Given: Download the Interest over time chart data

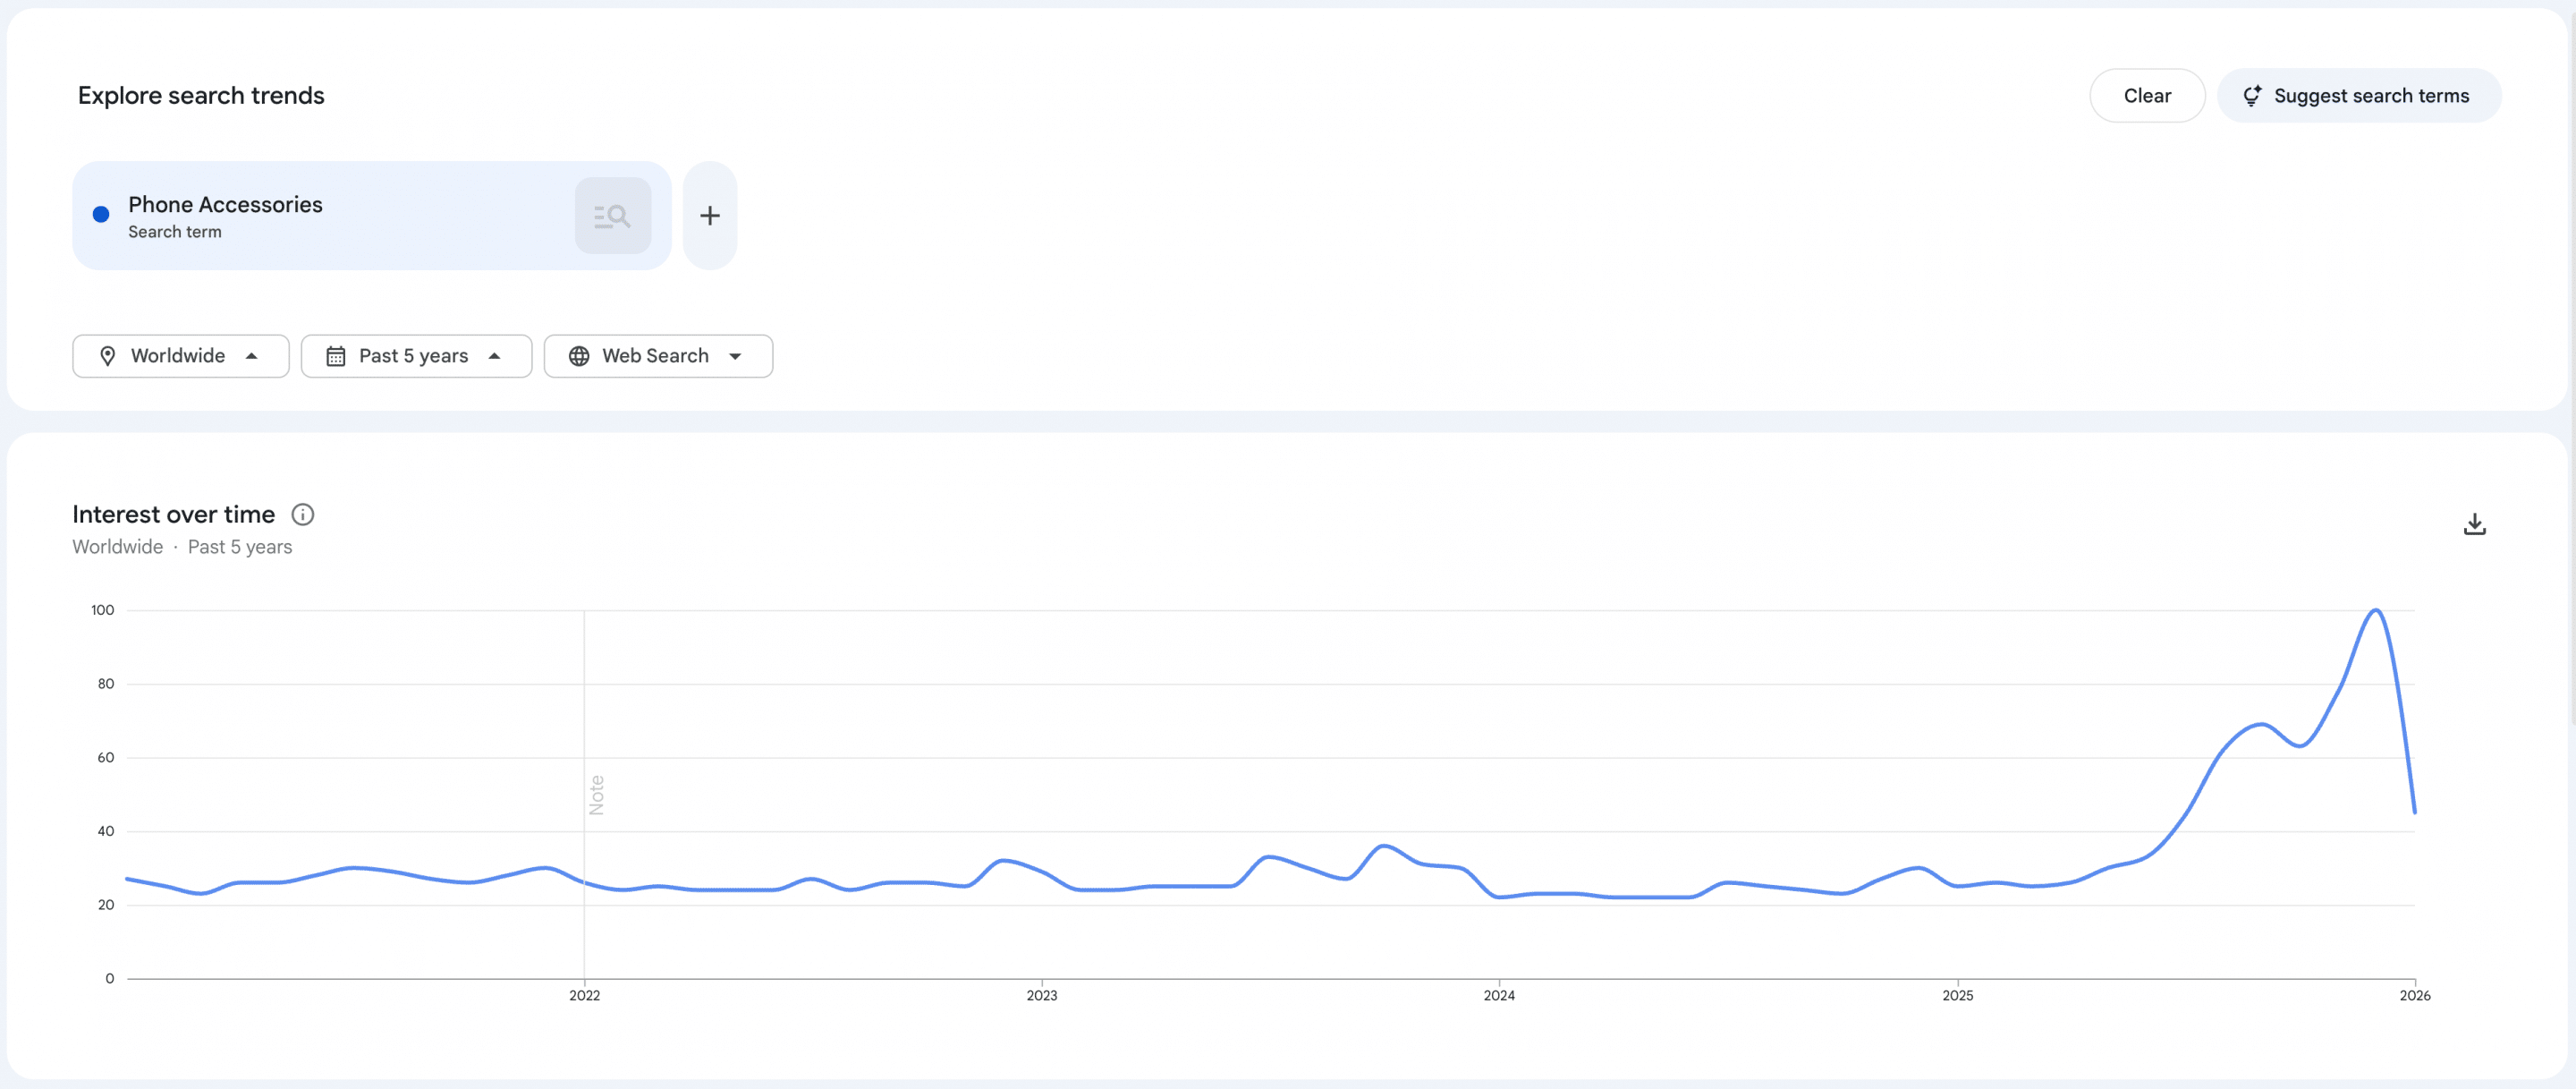Looking at the screenshot, I should point(2474,524).
